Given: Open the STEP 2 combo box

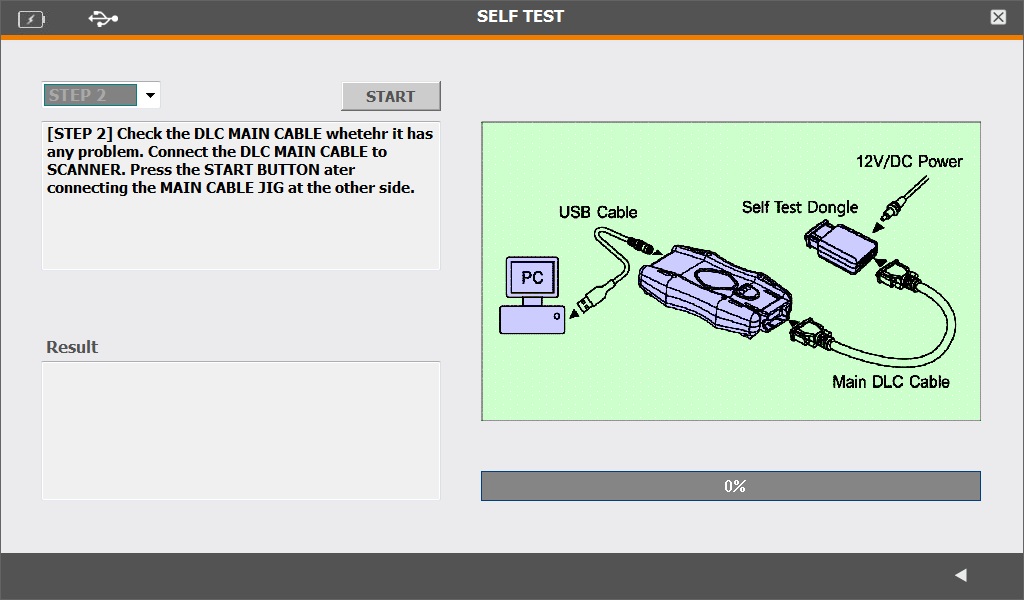Looking at the screenshot, I should (x=91, y=96).
